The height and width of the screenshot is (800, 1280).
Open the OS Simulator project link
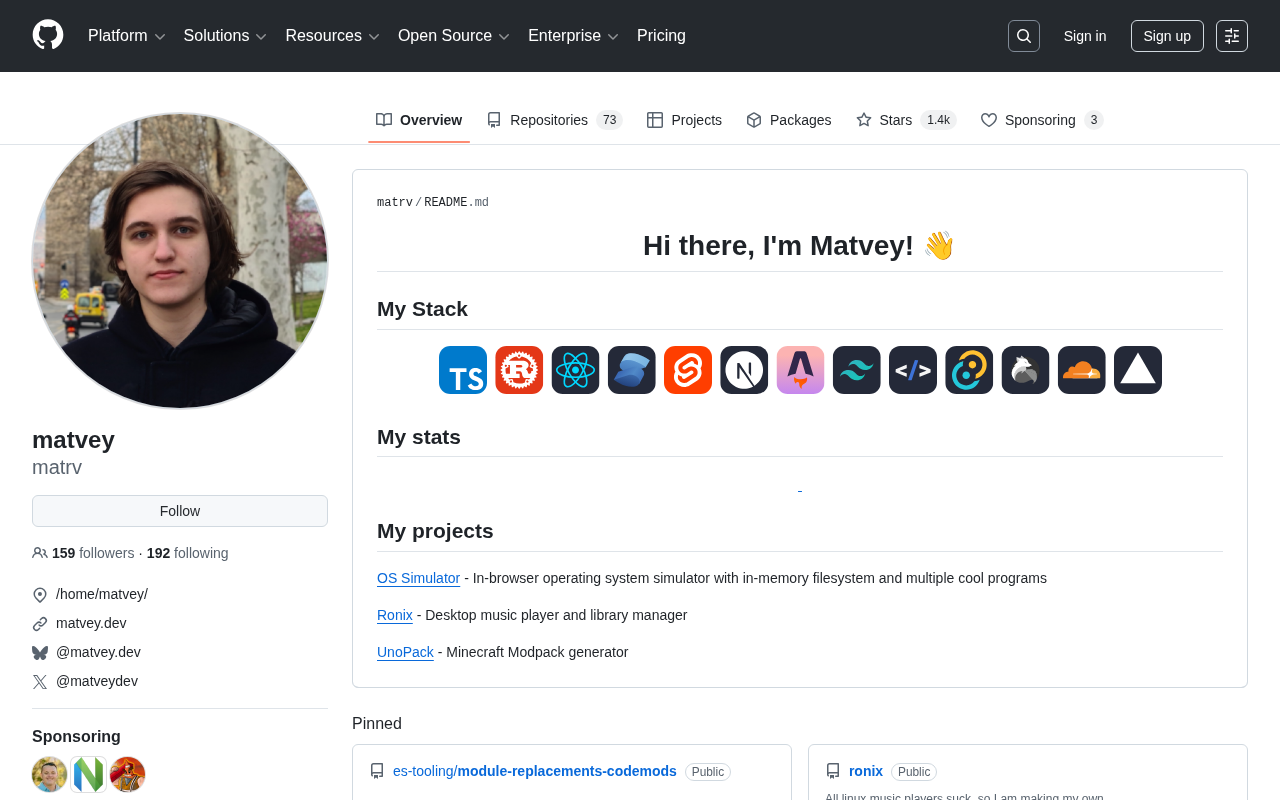click(x=418, y=578)
